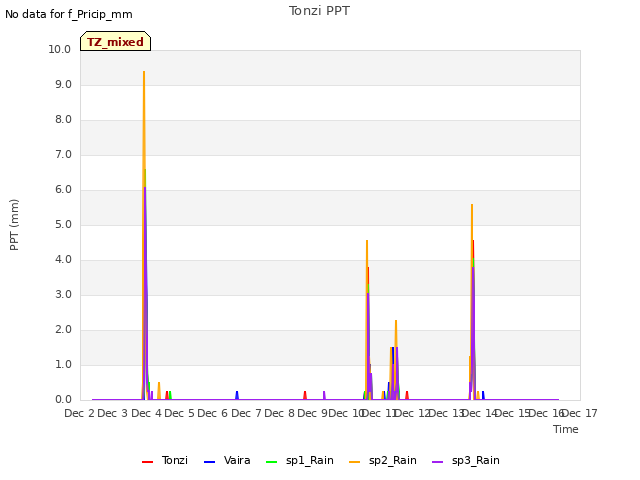Click the Dec 7 x-axis date label
640x480 pixels.
coord(246,413)
